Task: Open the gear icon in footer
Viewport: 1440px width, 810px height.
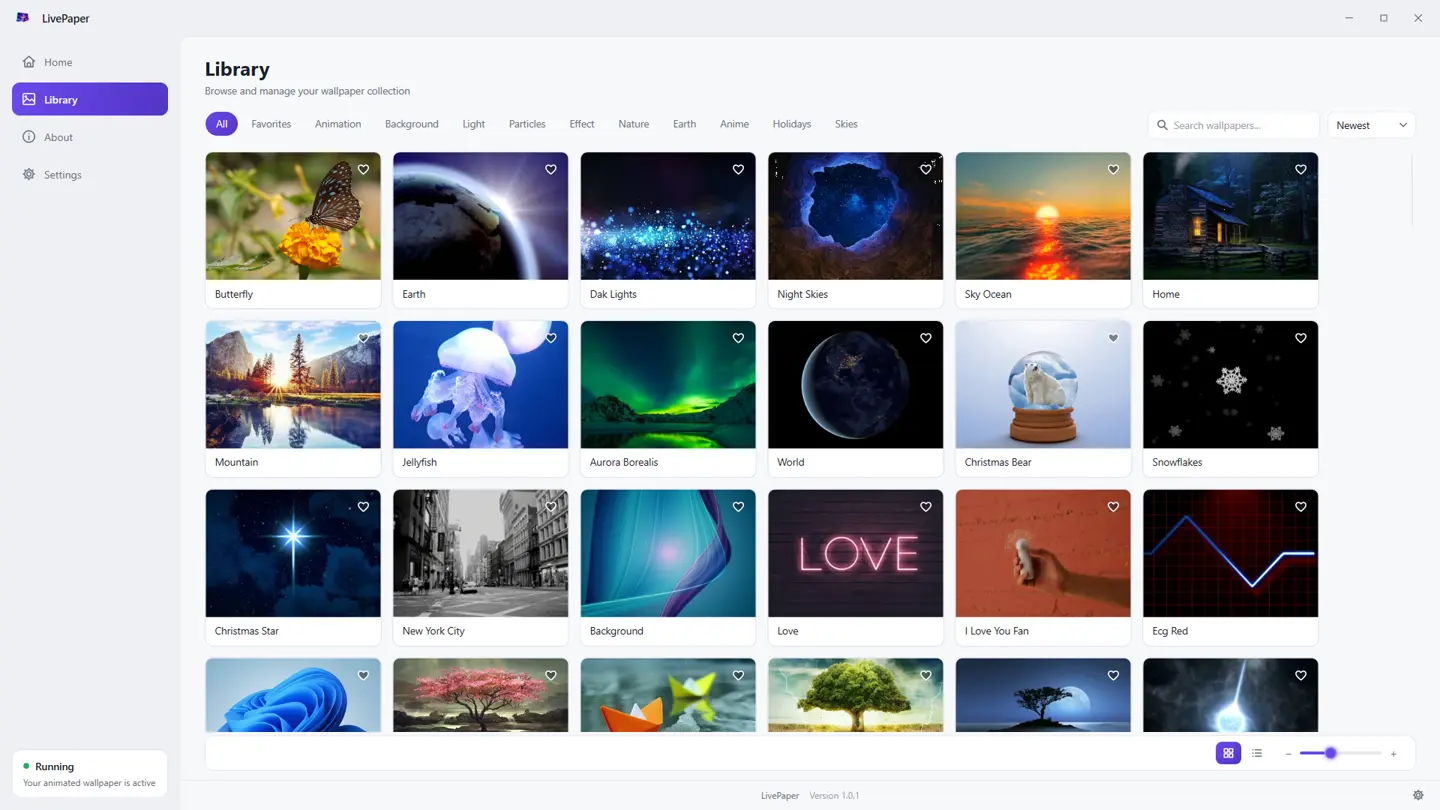Action: pyautogui.click(x=1418, y=795)
